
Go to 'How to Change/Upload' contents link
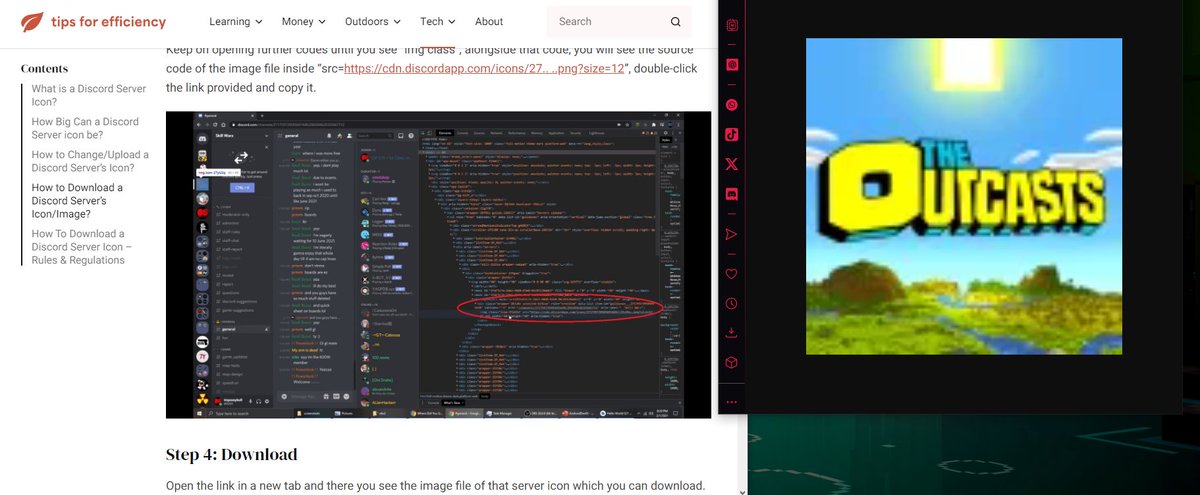(x=90, y=161)
